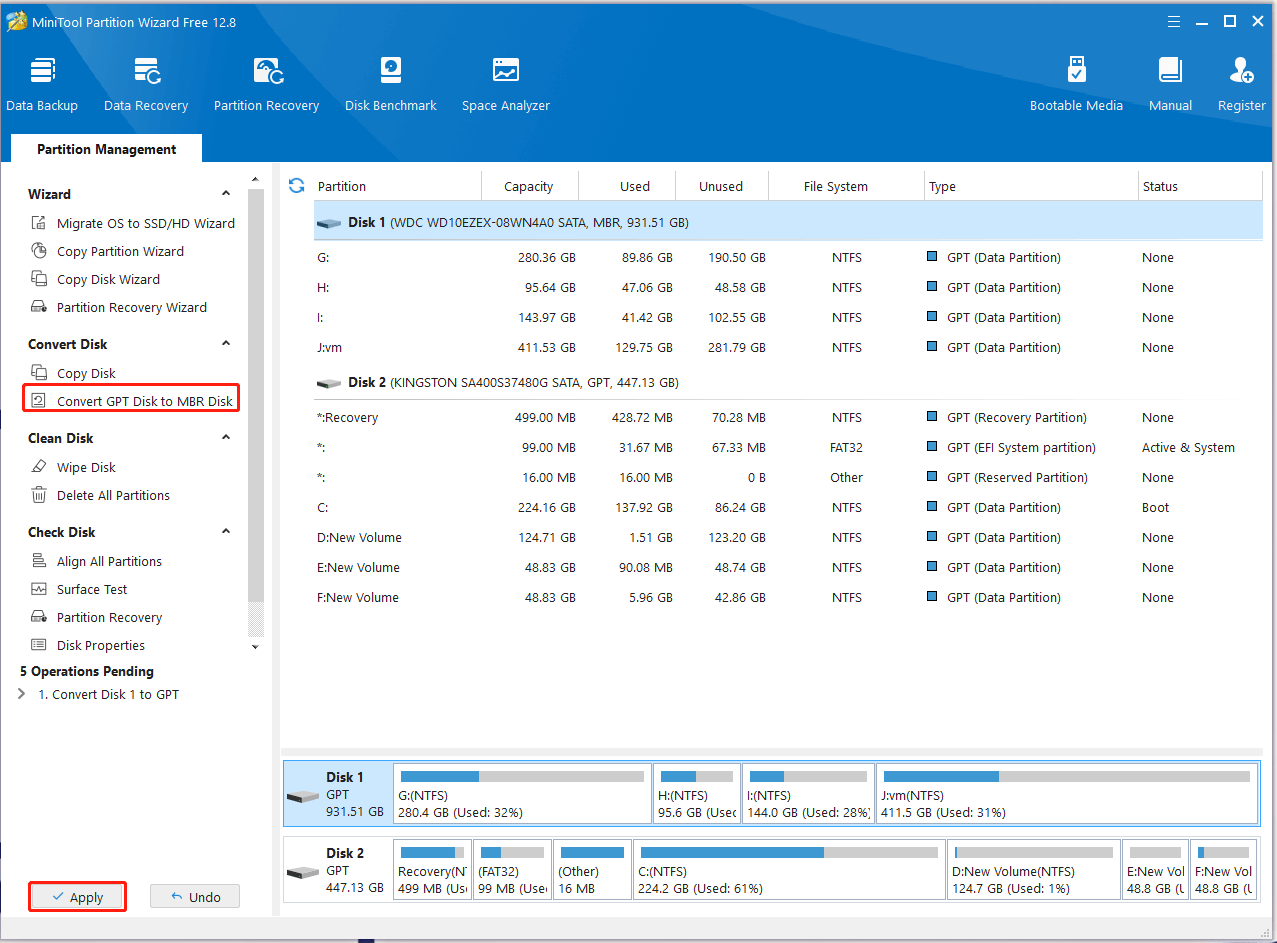
Task: Select the Disk 1 header row
Action: click(788, 222)
